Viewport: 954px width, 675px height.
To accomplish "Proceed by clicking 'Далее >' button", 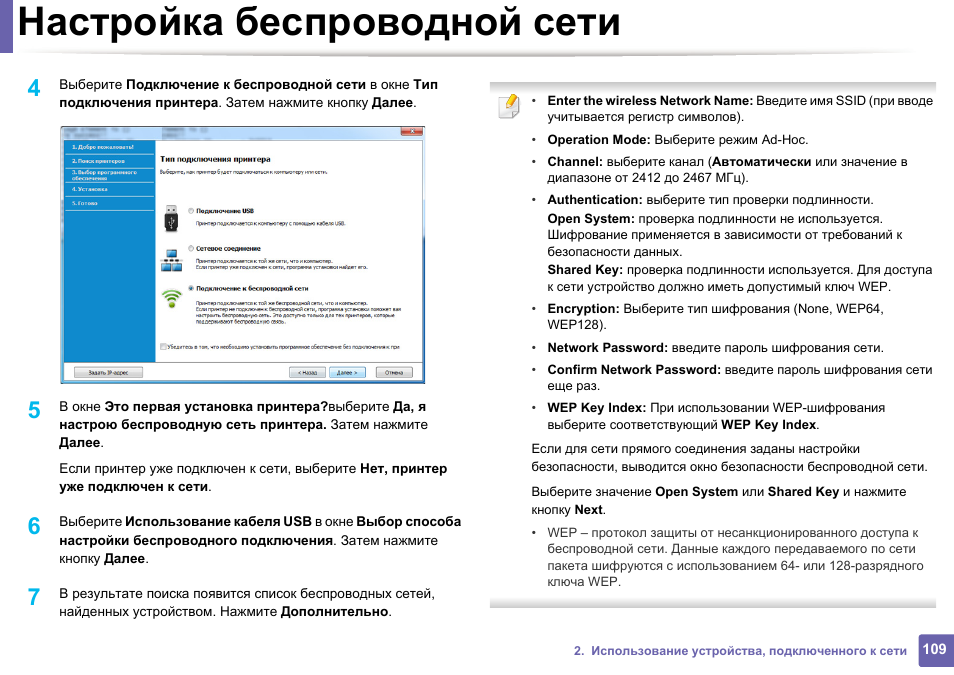I will point(347,372).
